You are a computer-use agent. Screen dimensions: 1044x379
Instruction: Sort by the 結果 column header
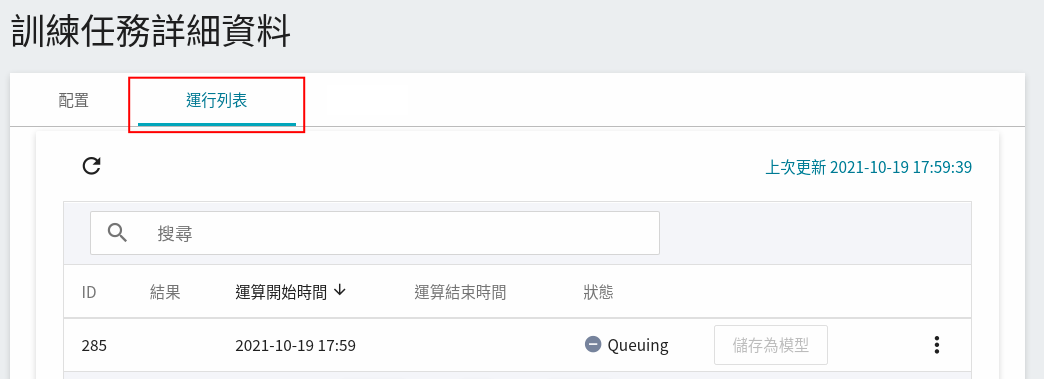pyautogui.click(x=165, y=292)
